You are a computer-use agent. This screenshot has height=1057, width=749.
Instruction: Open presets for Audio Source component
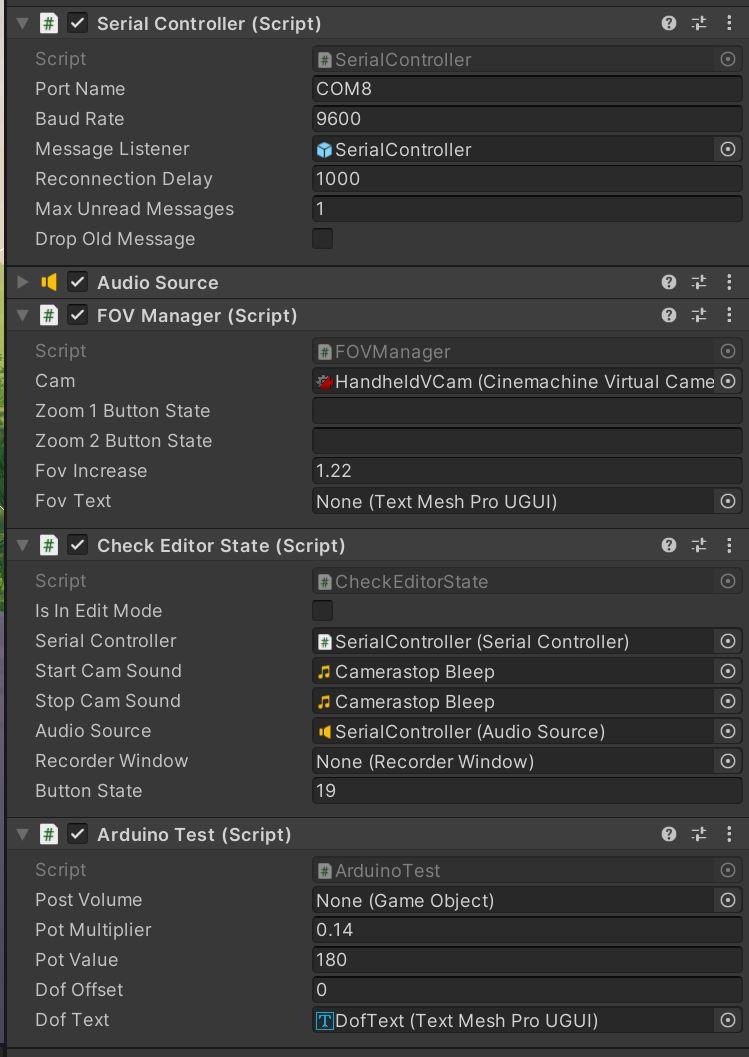click(x=699, y=282)
